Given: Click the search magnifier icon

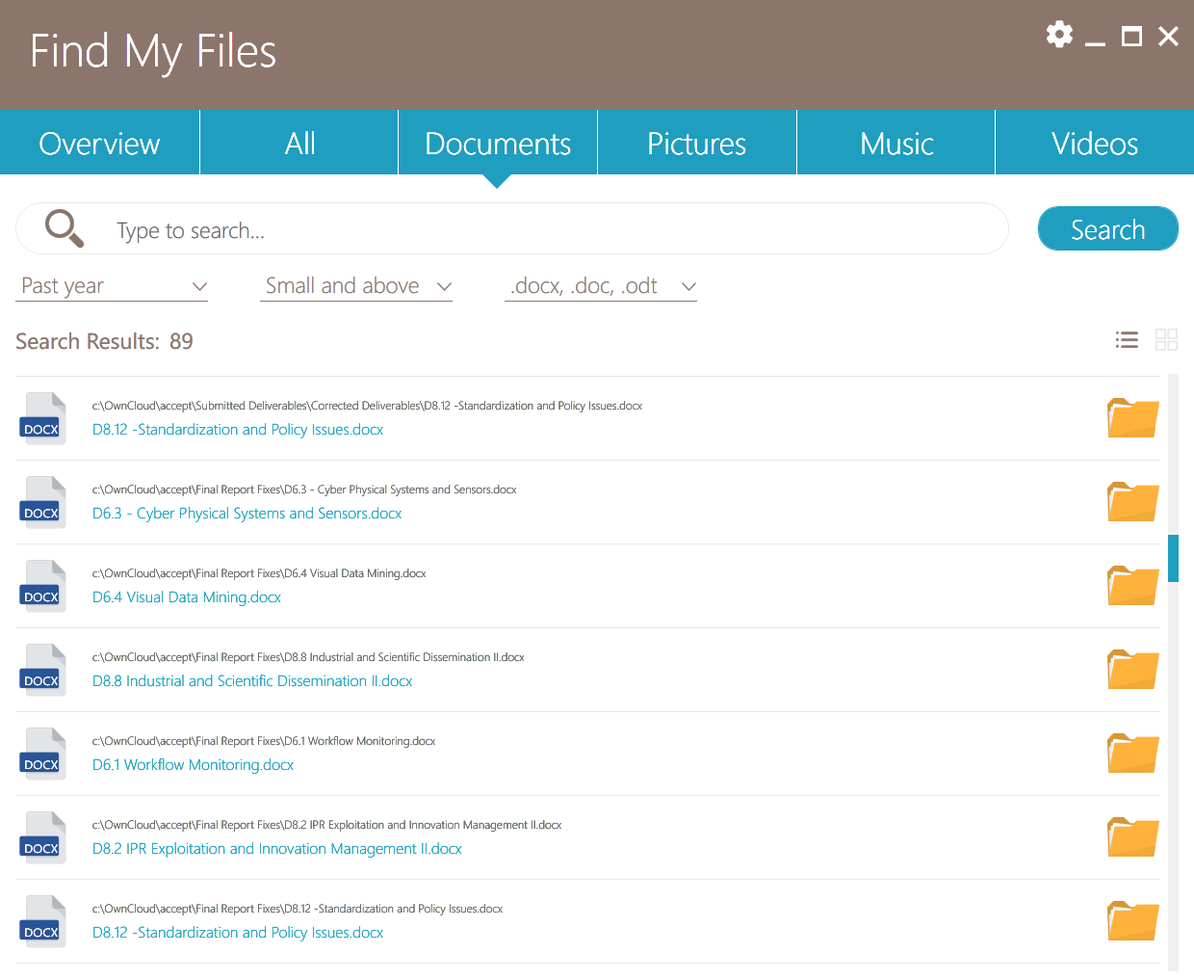Looking at the screenshot, I should tap(63, 228).
